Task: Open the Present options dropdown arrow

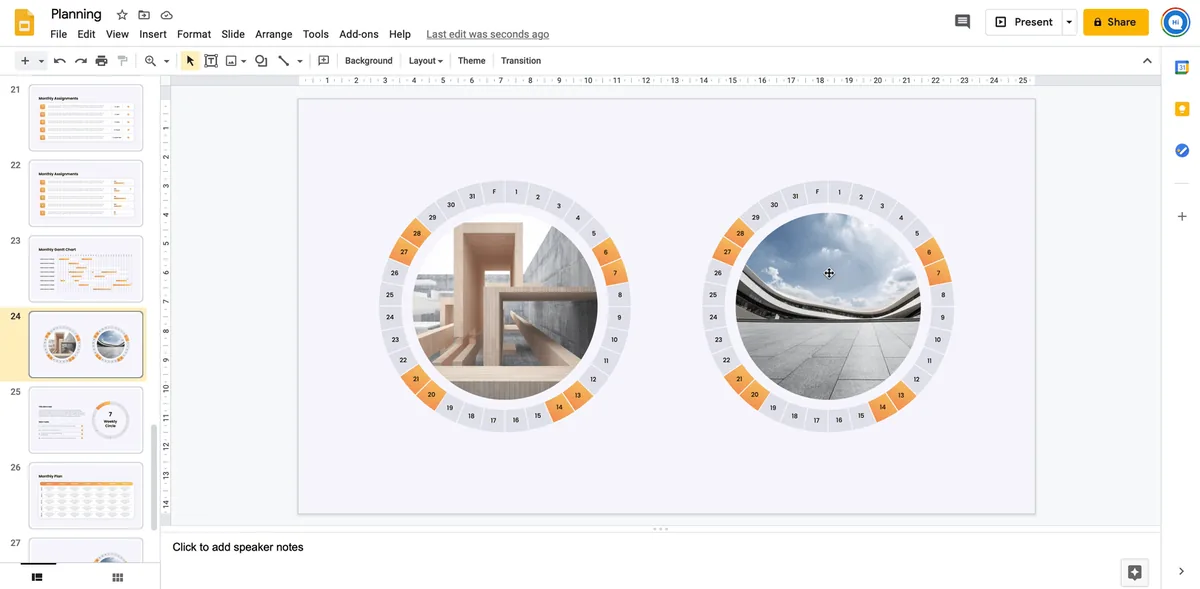Action: point(1069,22)
